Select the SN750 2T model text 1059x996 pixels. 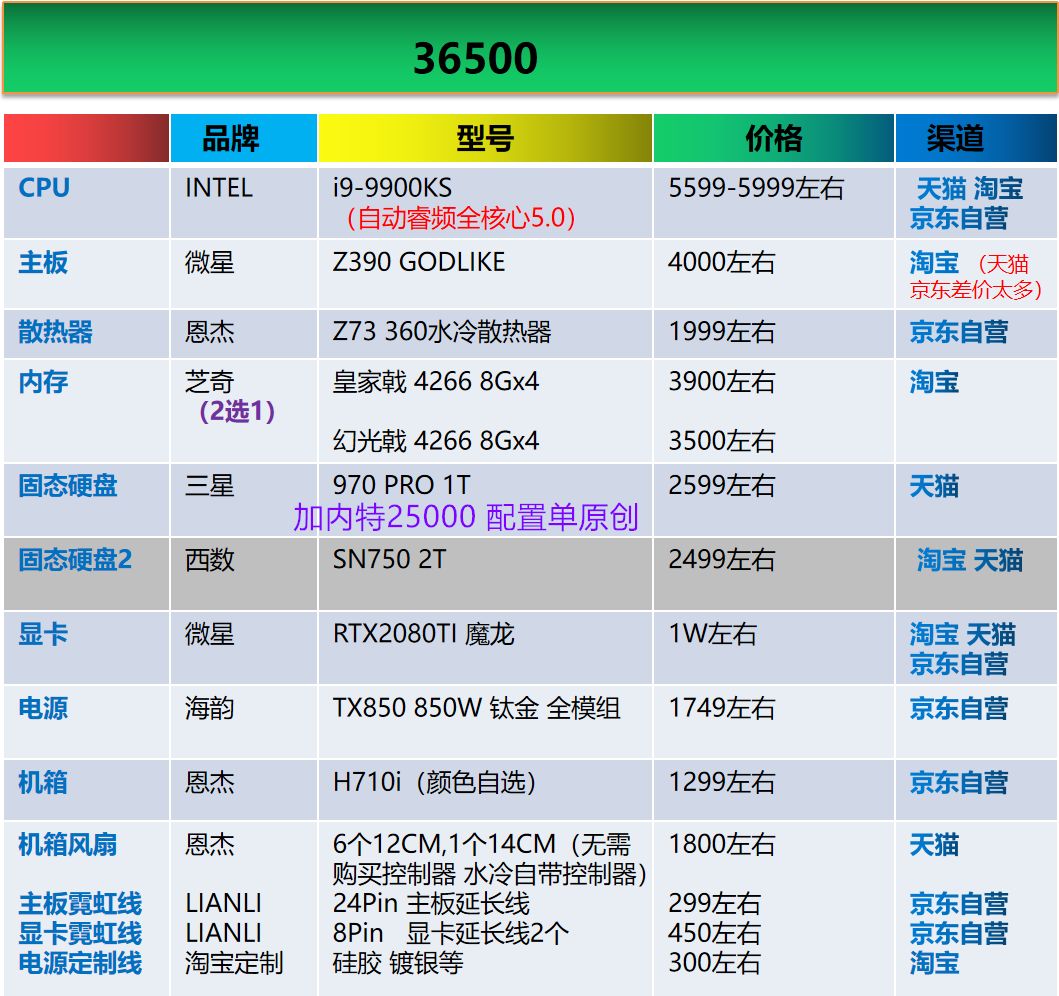(x=389, y=559)
